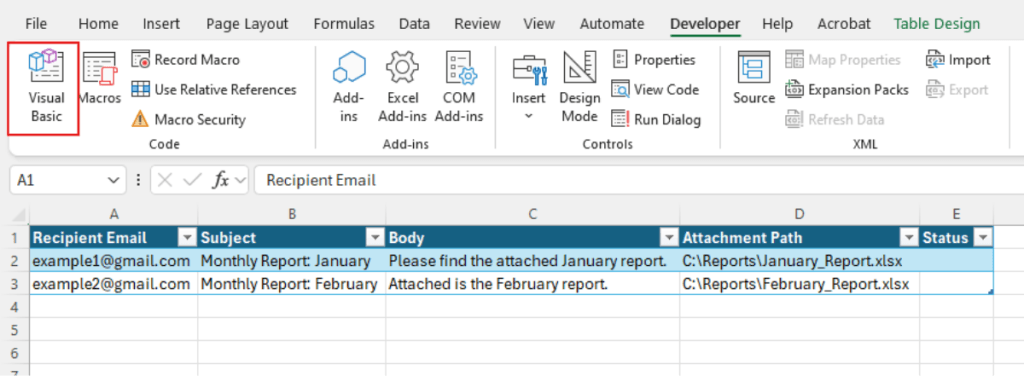This screenshot has width=1024, height=376.
Task: Switch to the Formulas tab
Action: 344,24
